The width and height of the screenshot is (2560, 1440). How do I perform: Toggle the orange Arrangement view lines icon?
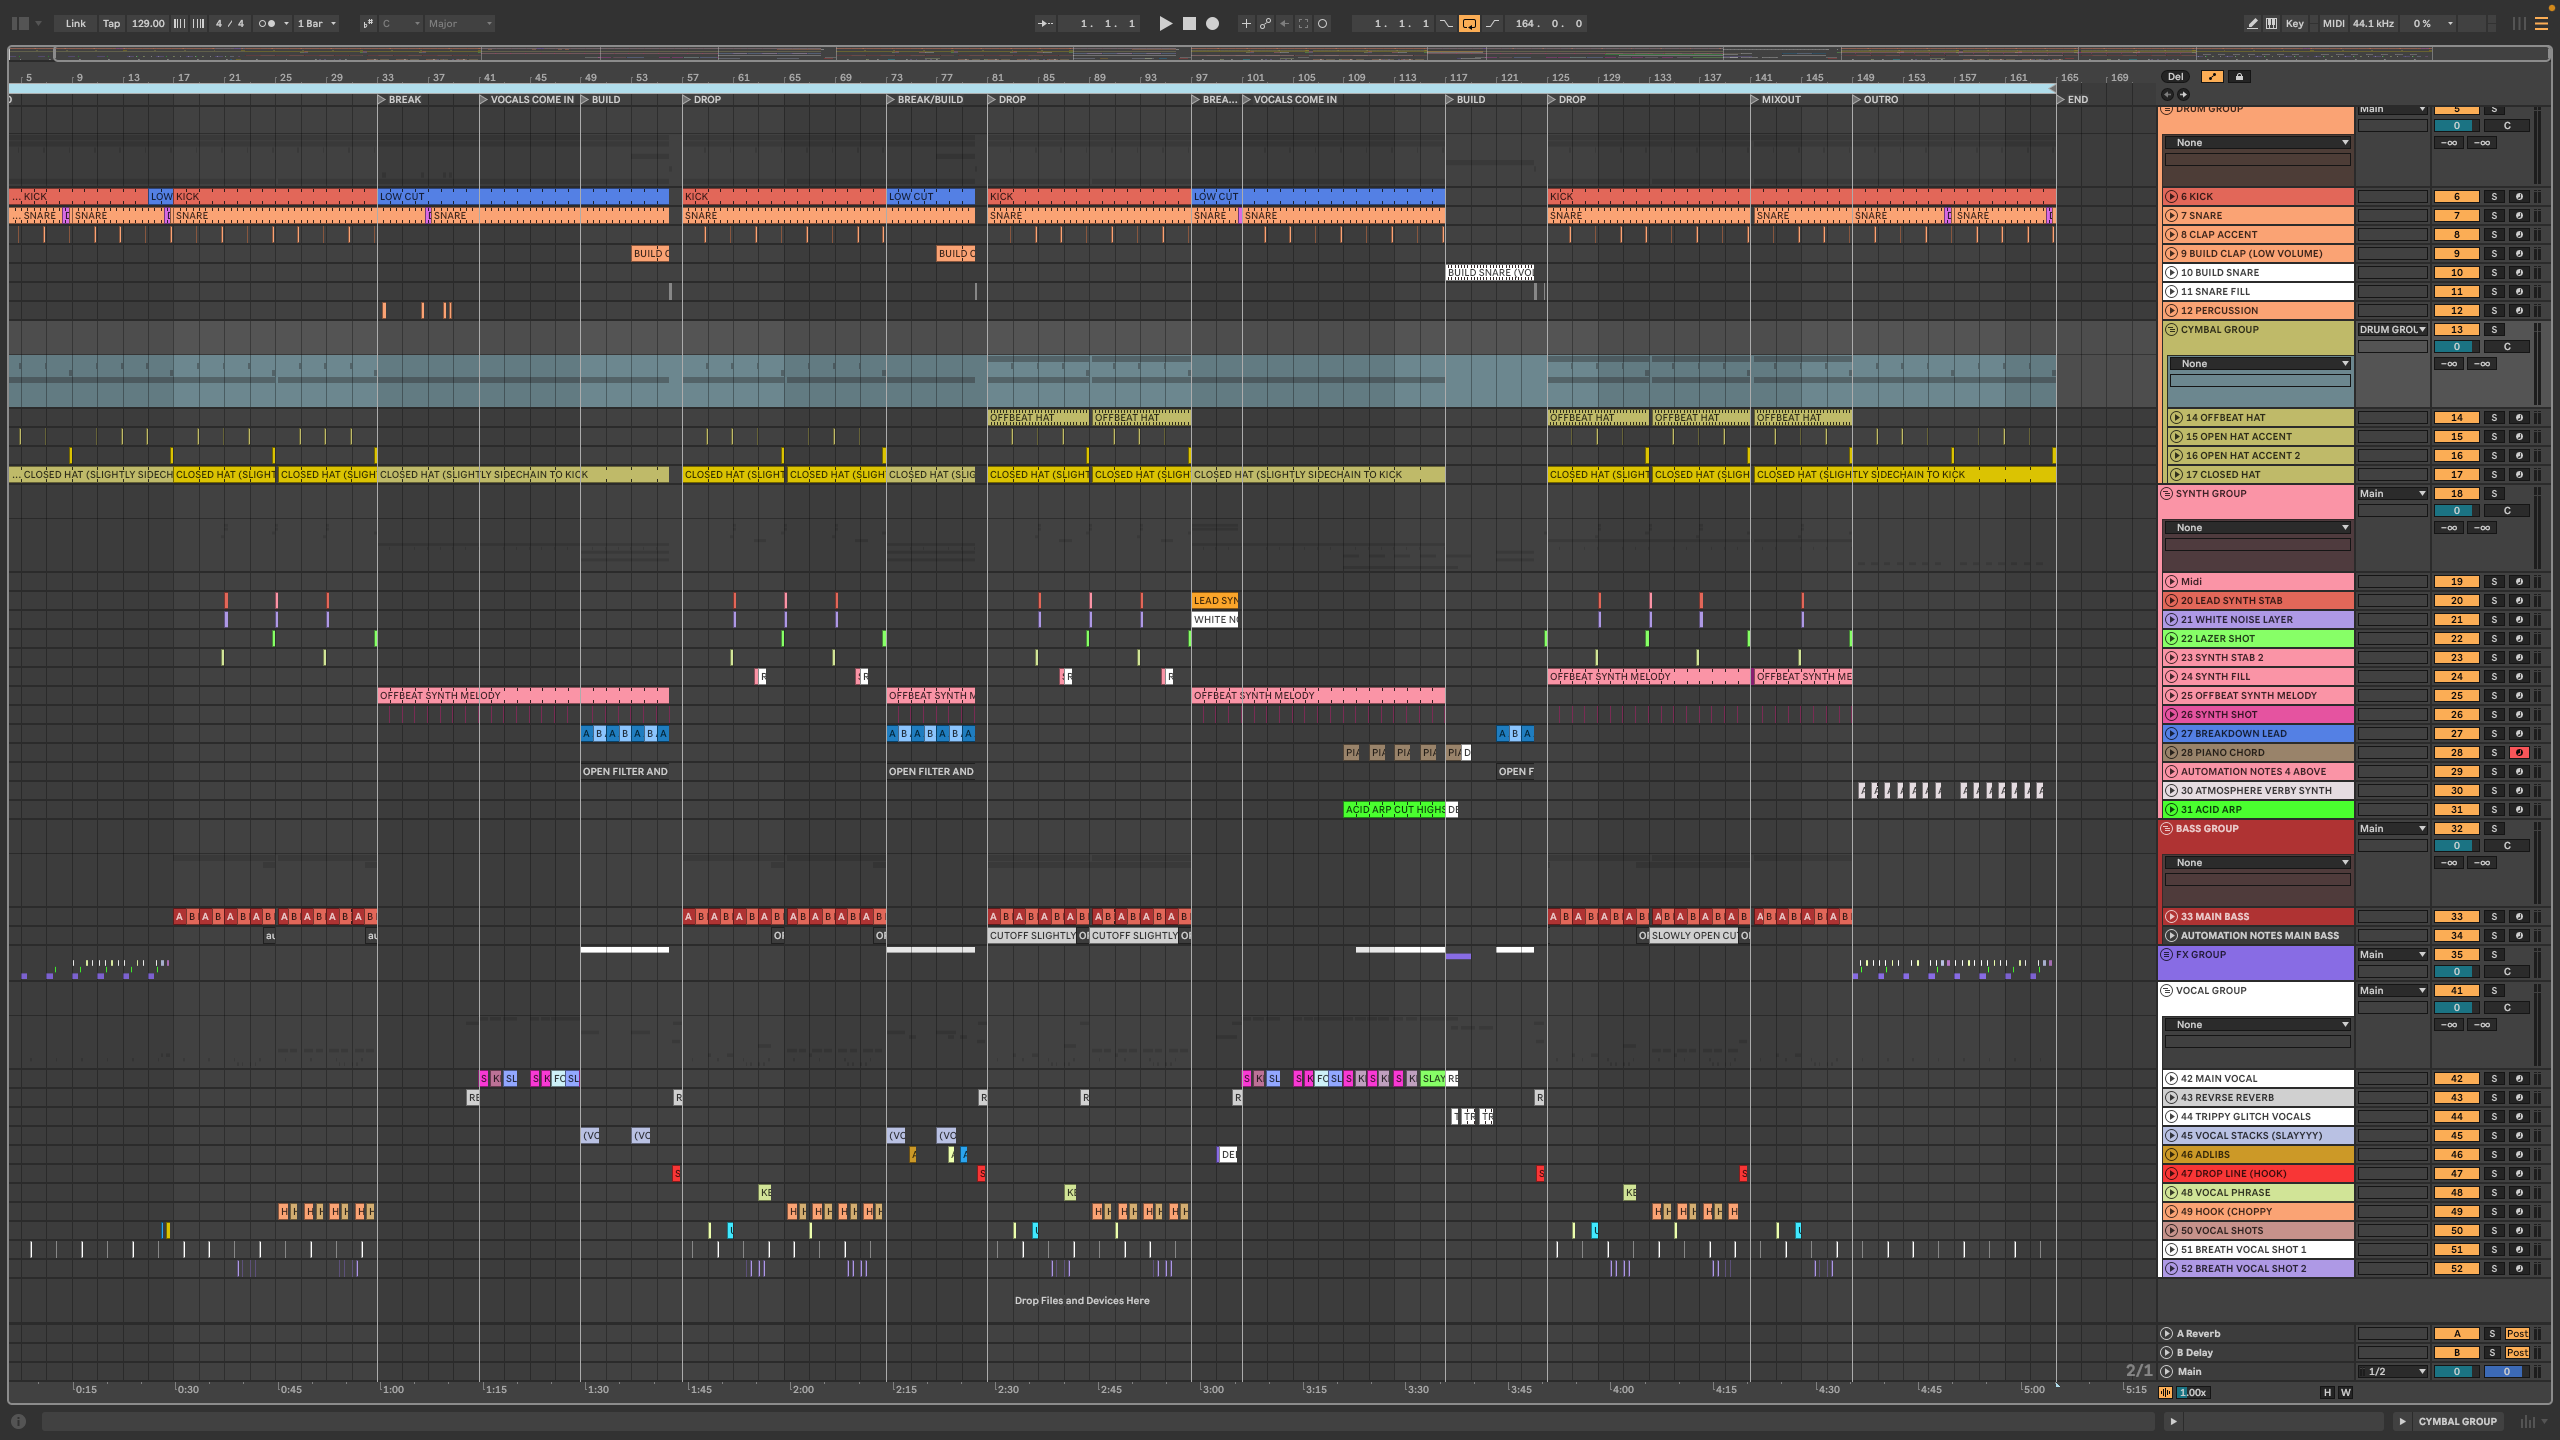pyautogui.click(x=2541, y=23)
